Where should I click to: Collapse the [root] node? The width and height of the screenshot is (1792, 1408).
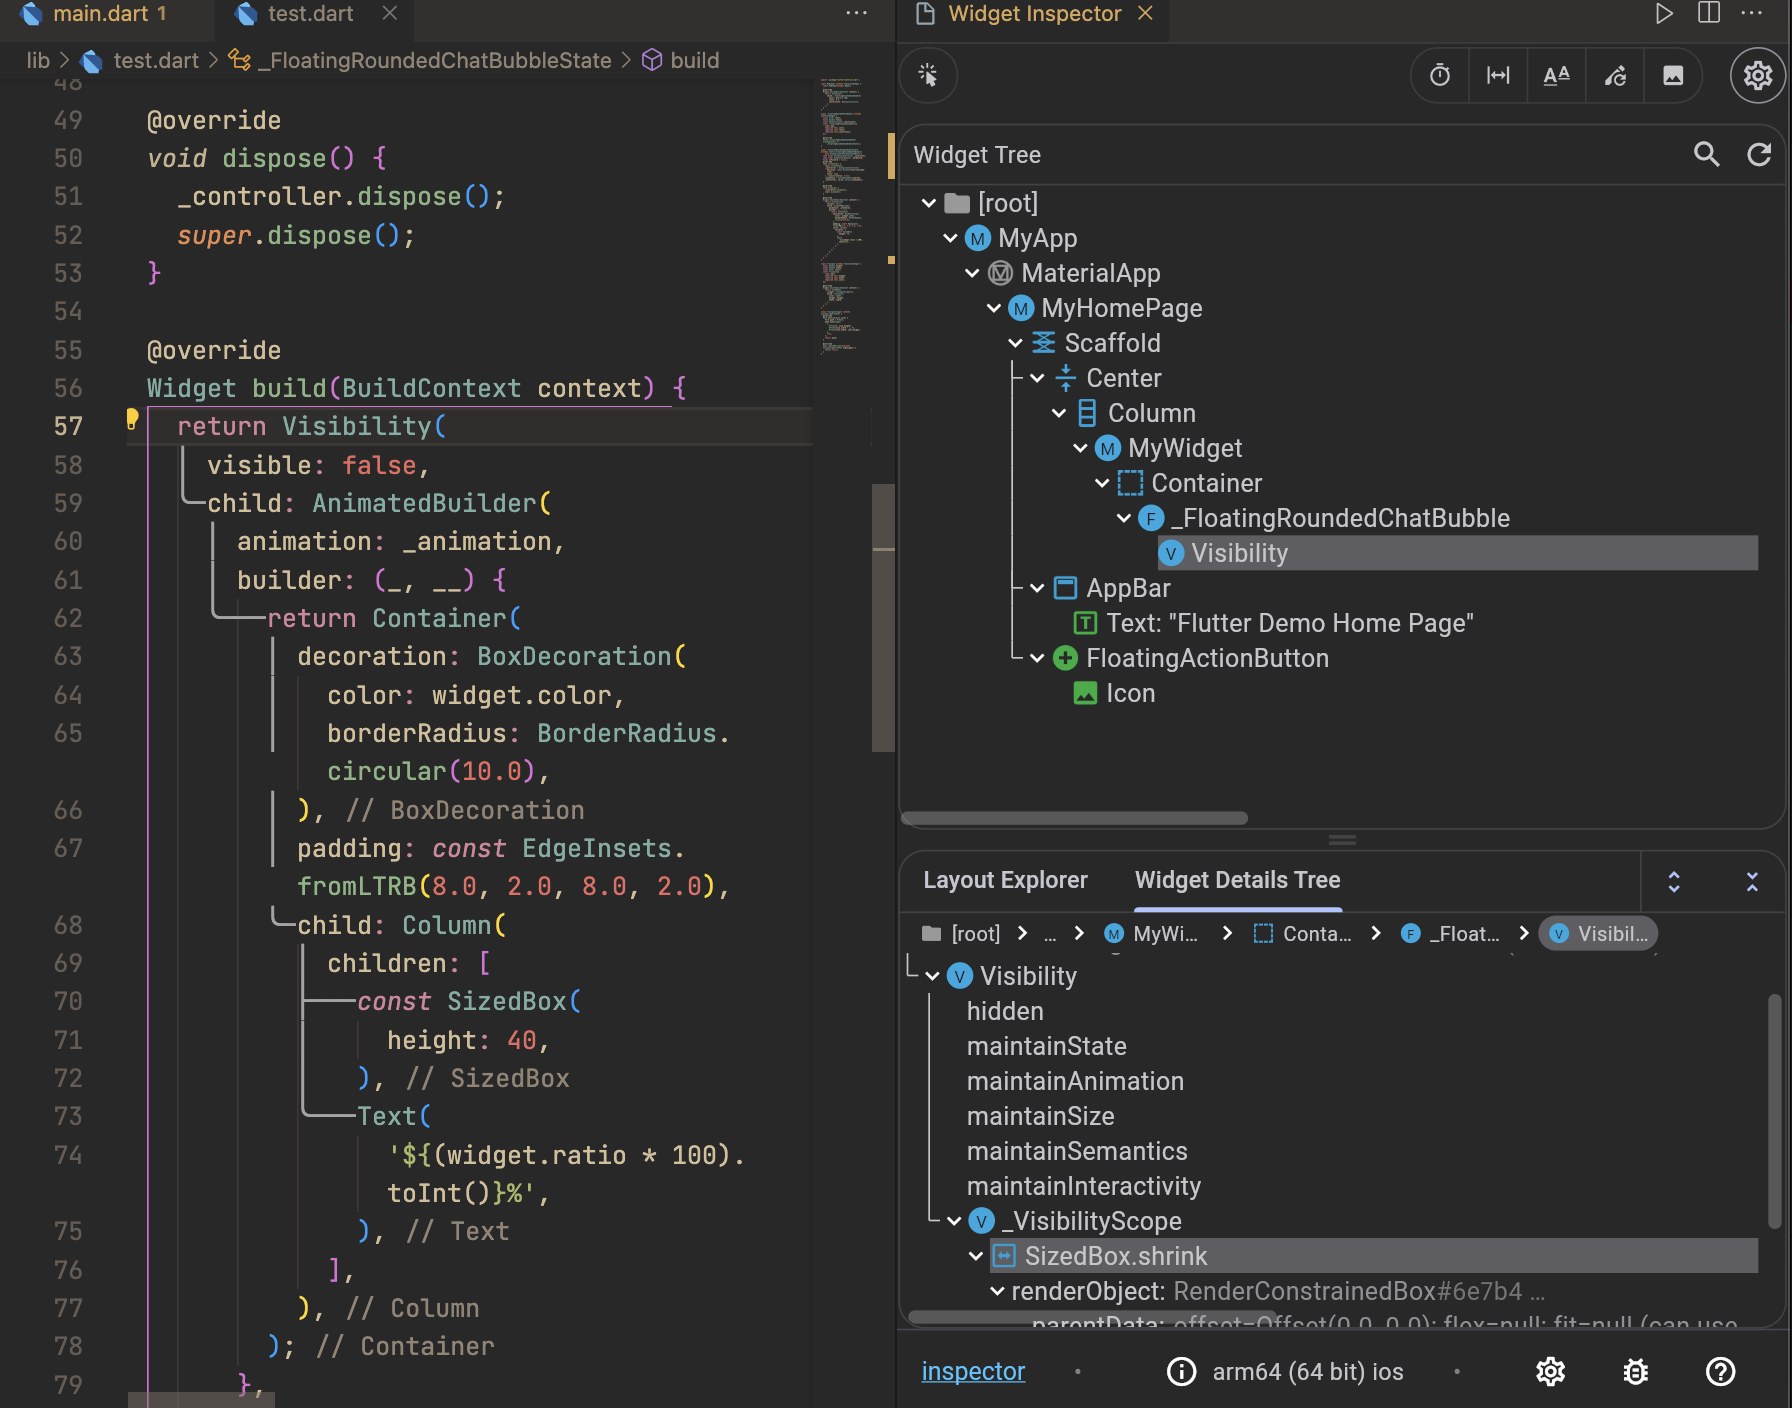pyautogui.click(x=929, y=203)
